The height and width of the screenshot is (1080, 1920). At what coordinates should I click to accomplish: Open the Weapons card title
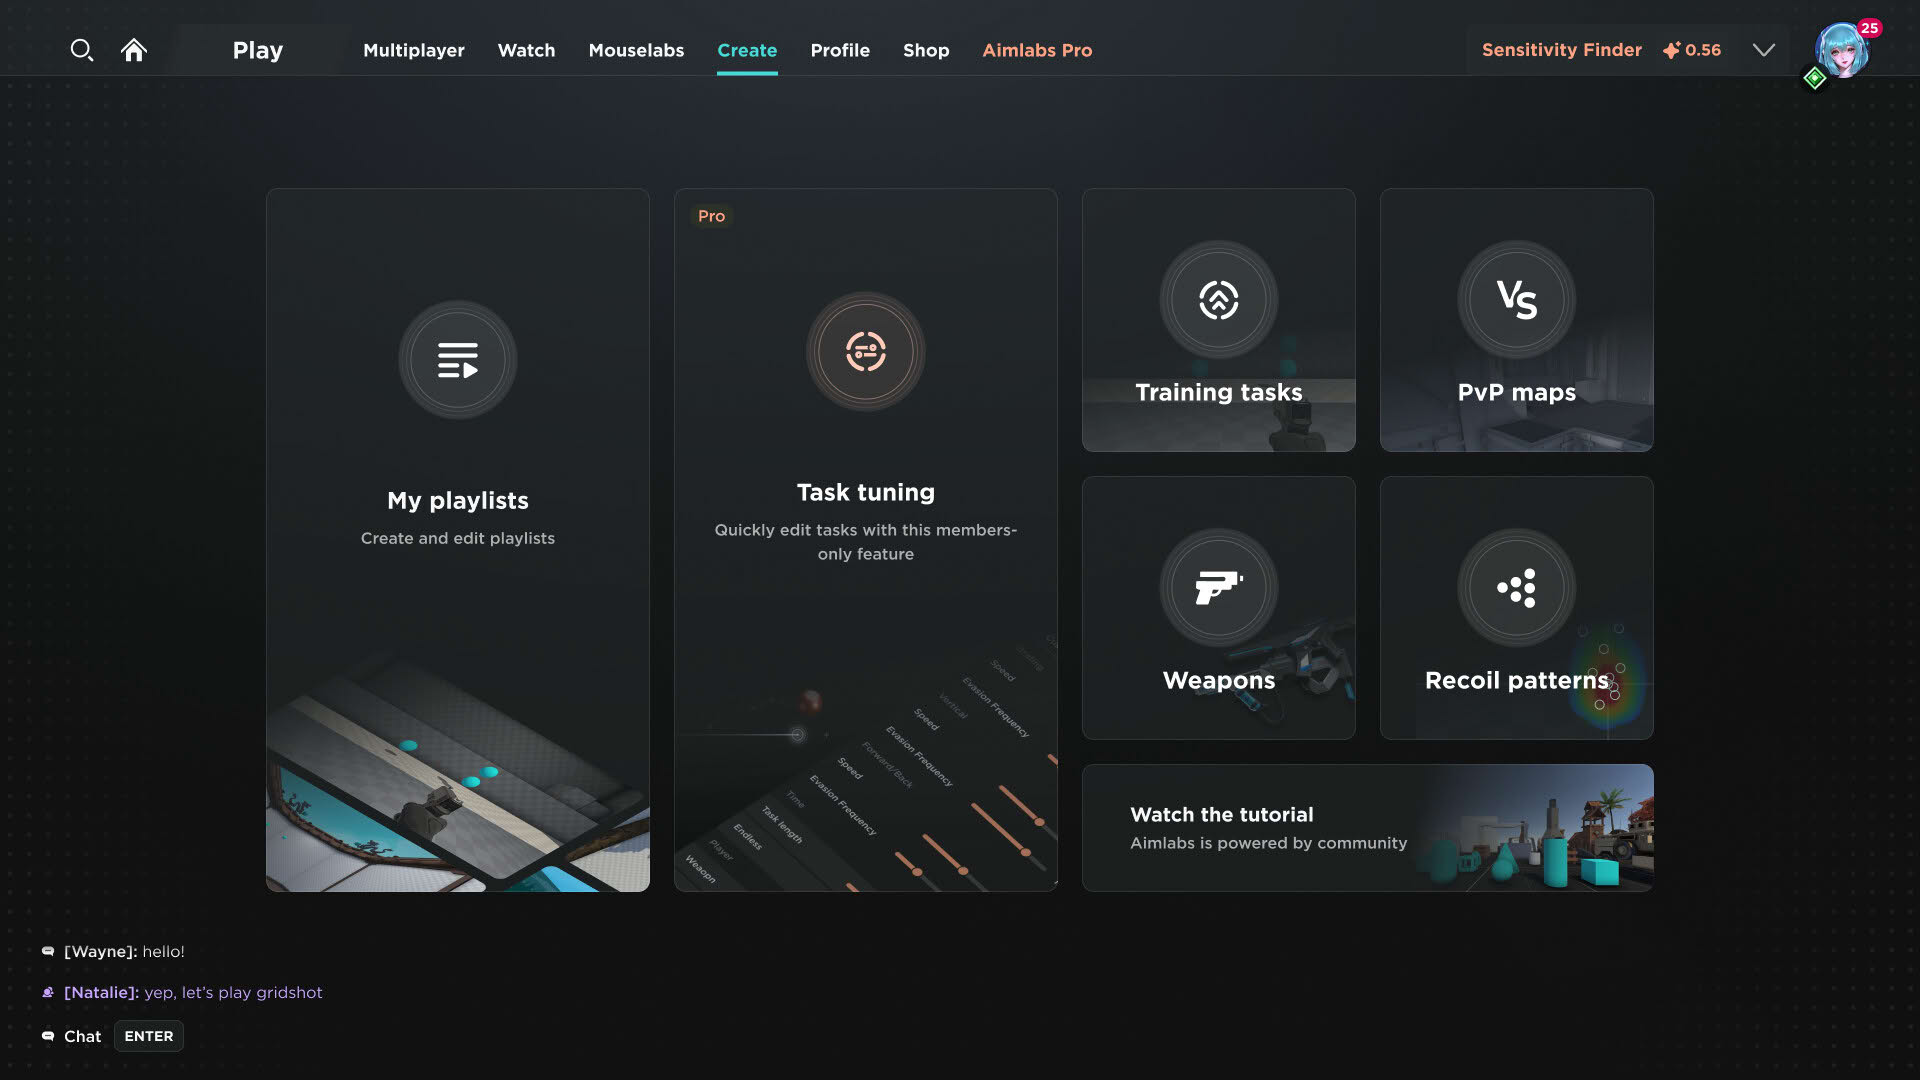[1219, 680]
